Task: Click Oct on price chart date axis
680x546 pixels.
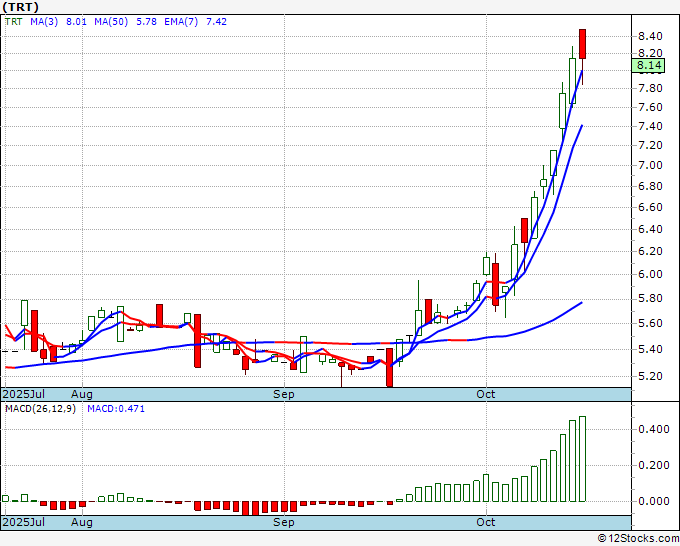Action: 486,394
